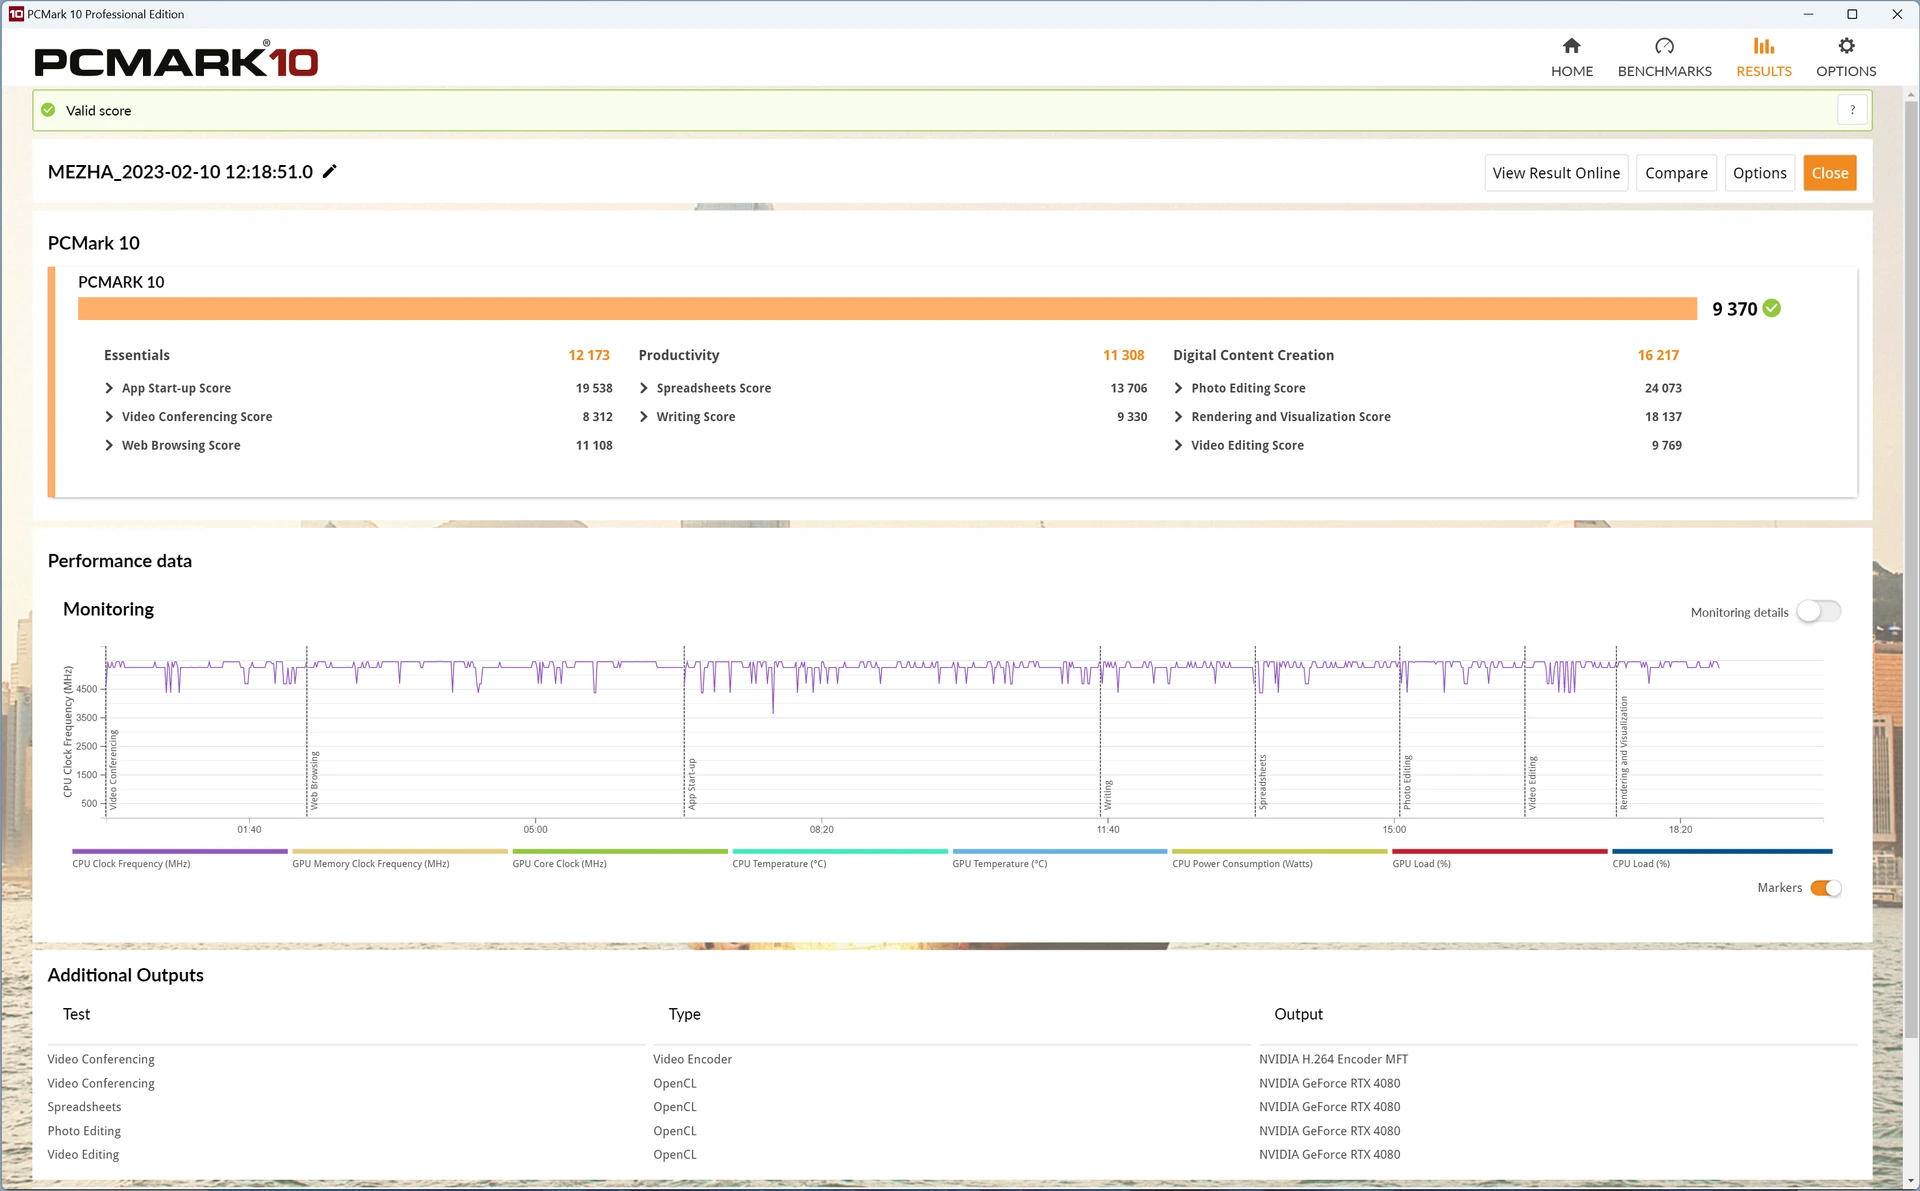This screenshot has height=1191, width=1920.
Task: Click result title MEZHA_2023-02-10 12:18:51.0
Action: [x=180, y=172]
